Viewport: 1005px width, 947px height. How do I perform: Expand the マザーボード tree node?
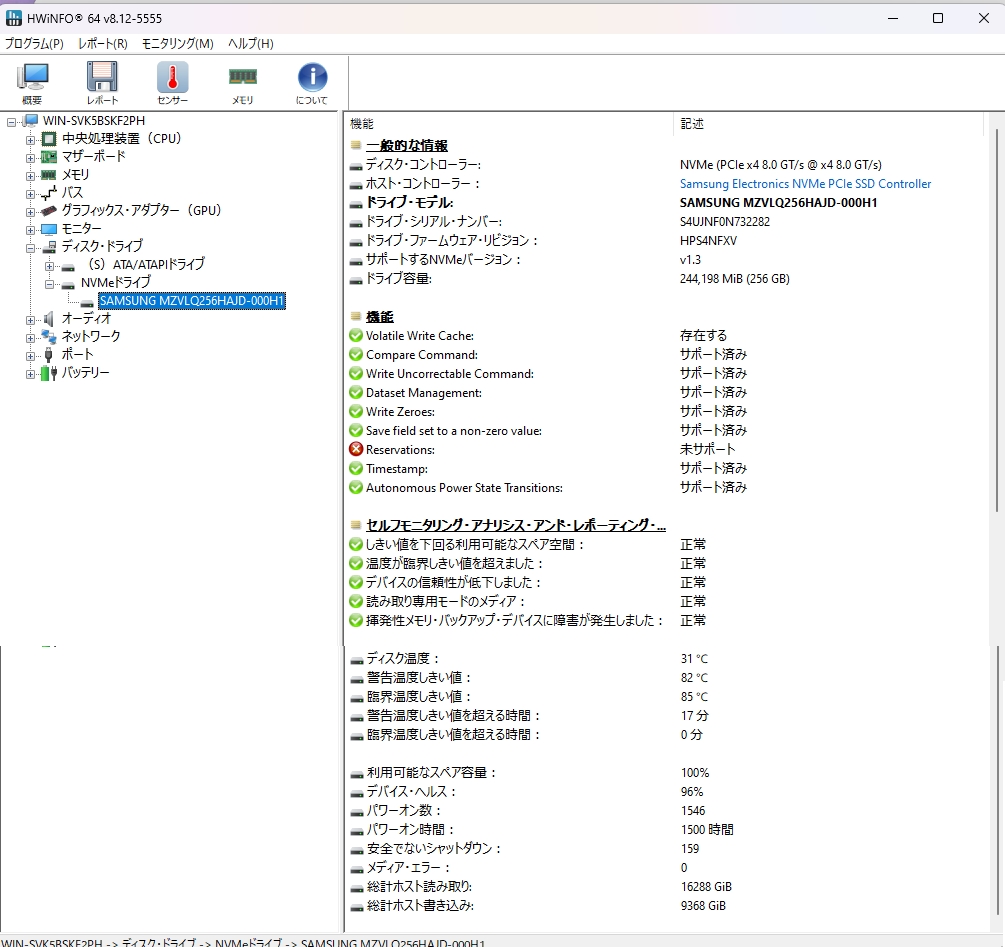[31, 157]
